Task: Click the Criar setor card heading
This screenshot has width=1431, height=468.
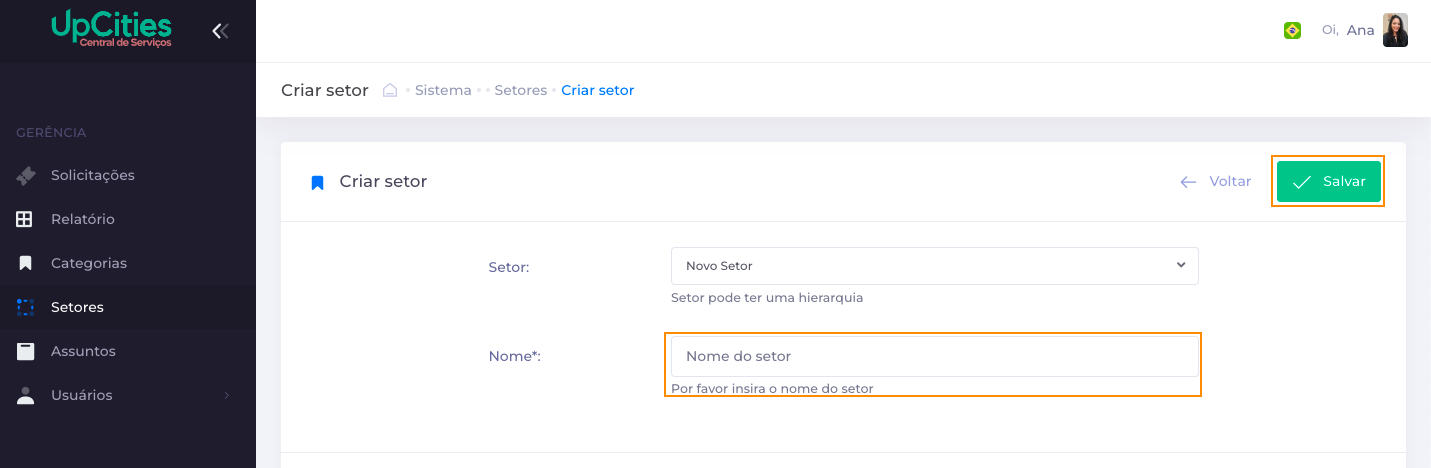Action: pos(383,182)
